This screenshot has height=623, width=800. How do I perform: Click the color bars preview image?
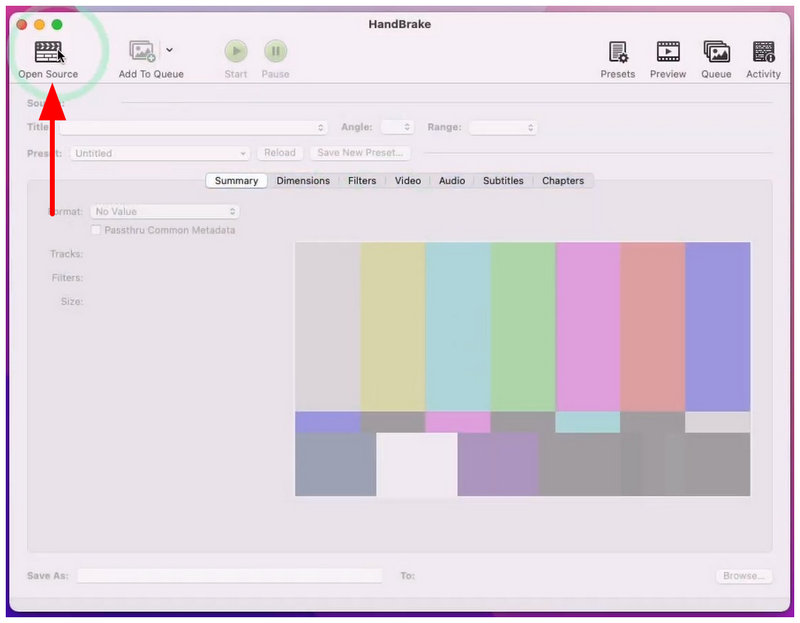tap(522, 369)
